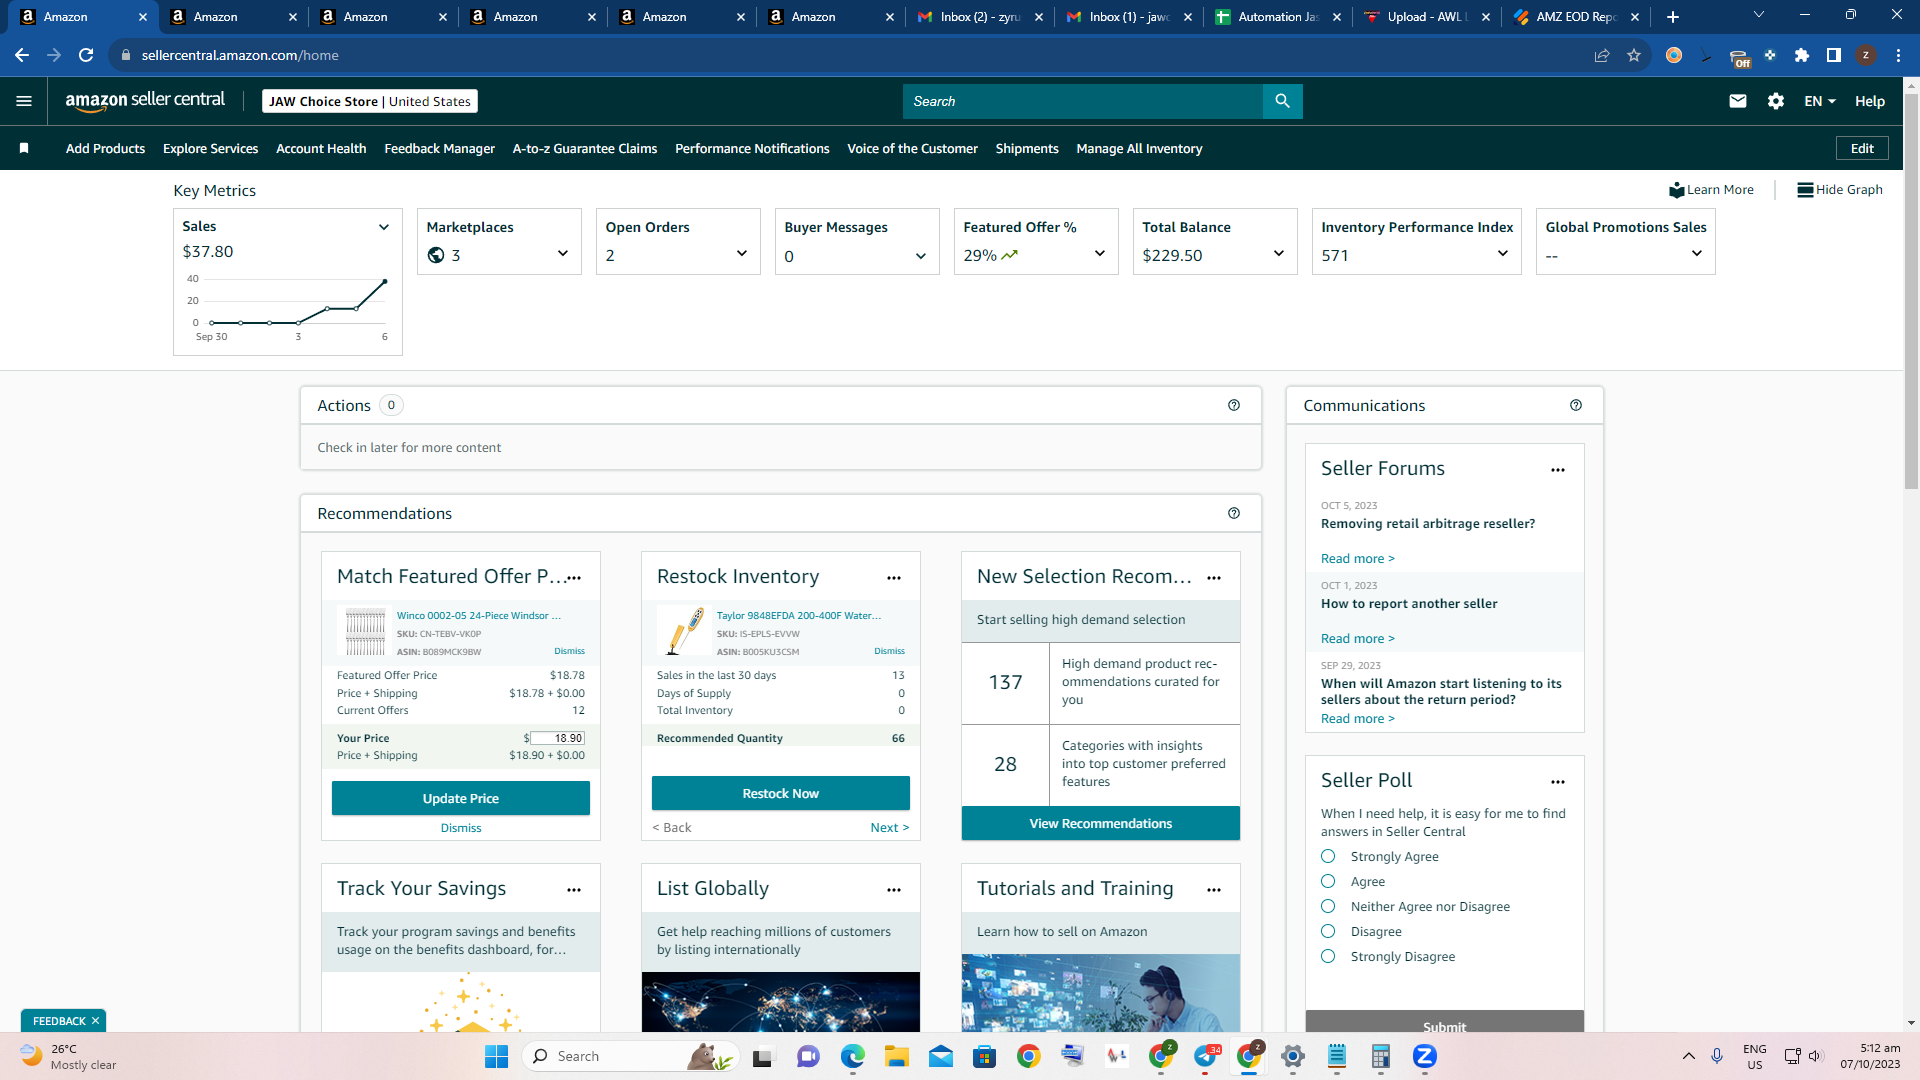Open Restock Inventory card options menu
This screenshot has height=1080, width=1920.
click(x=894, y=578)
